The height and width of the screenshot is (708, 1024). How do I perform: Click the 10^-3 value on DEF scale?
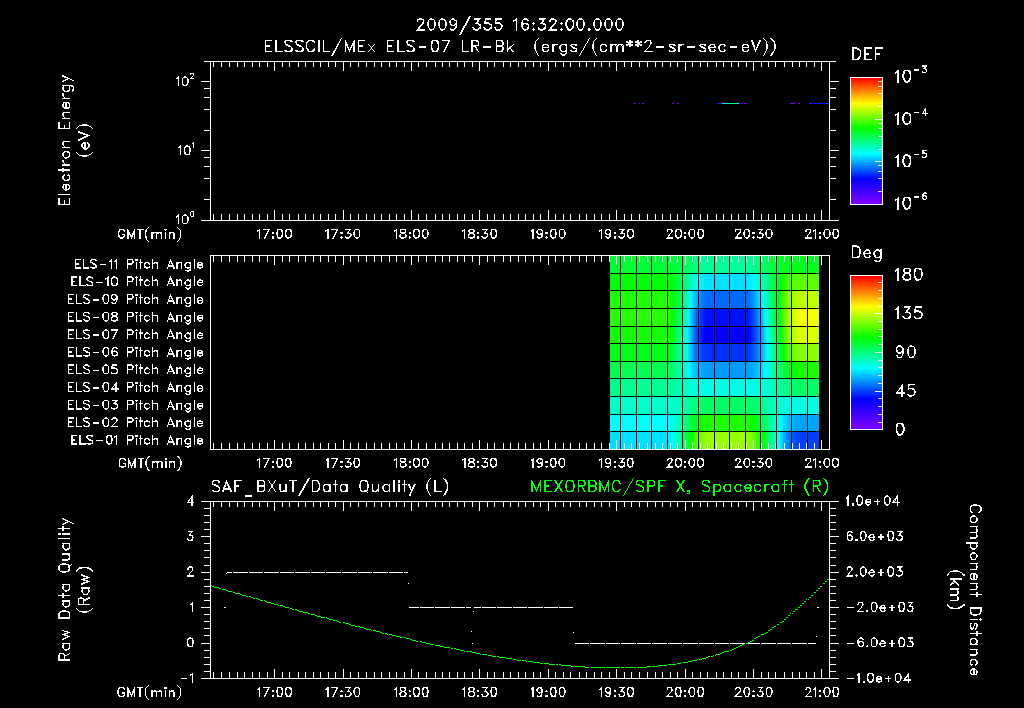point(910,75)
